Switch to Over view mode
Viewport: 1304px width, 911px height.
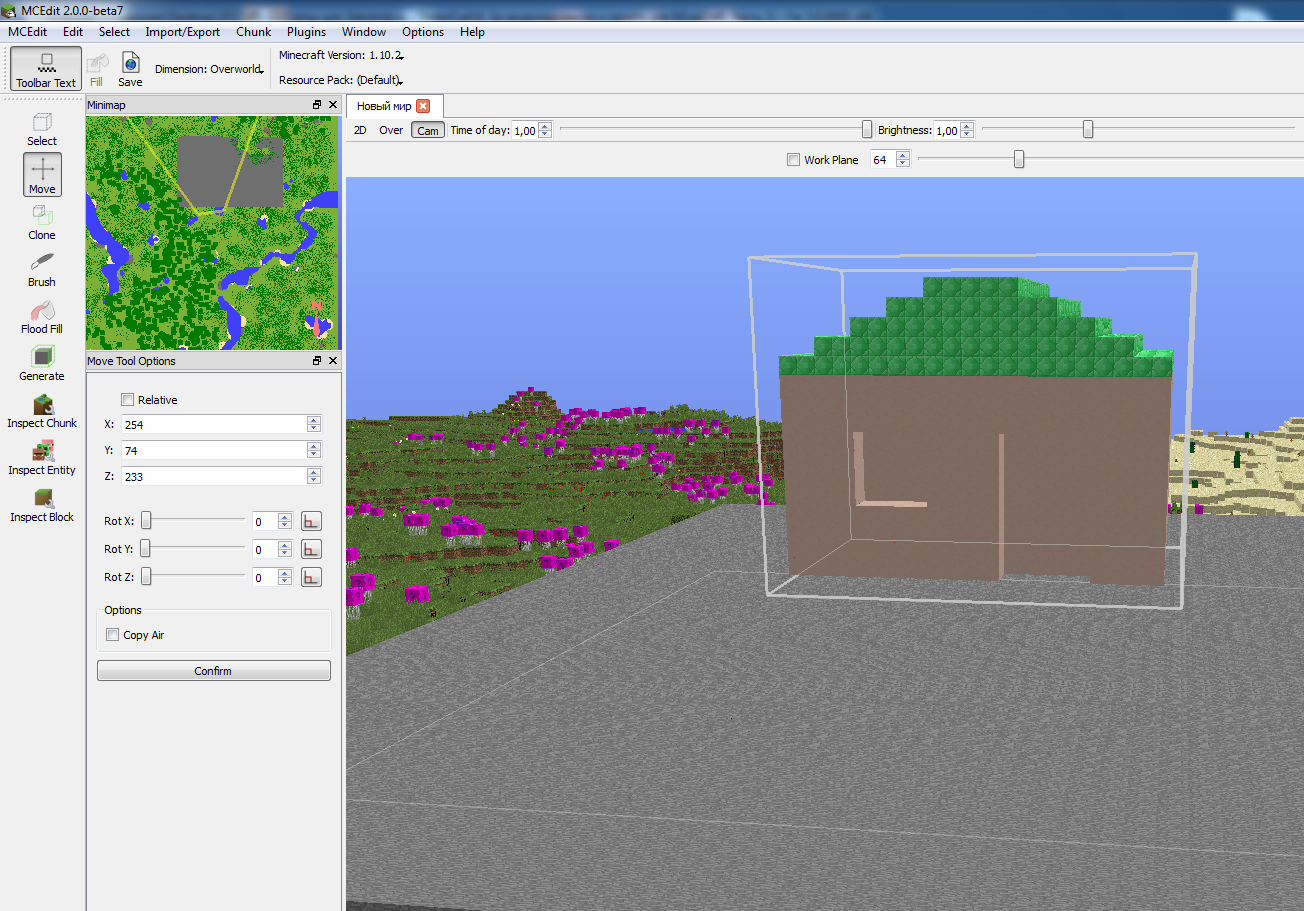pyautogui.click(x=391, y=130)
